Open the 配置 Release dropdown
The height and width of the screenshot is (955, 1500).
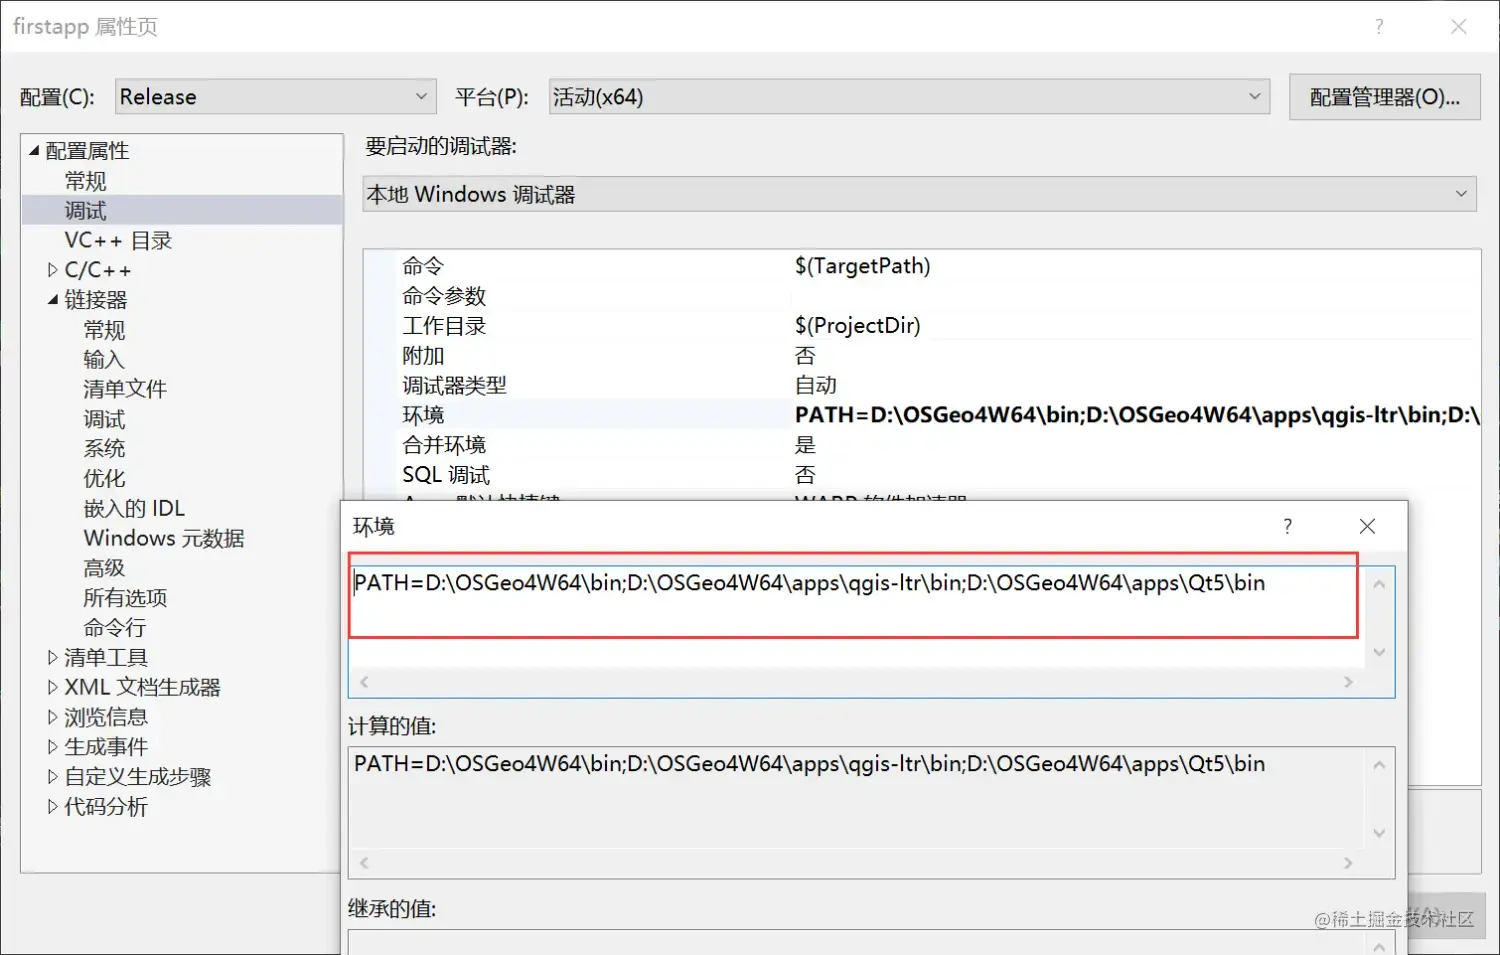[x=276, y=97]
